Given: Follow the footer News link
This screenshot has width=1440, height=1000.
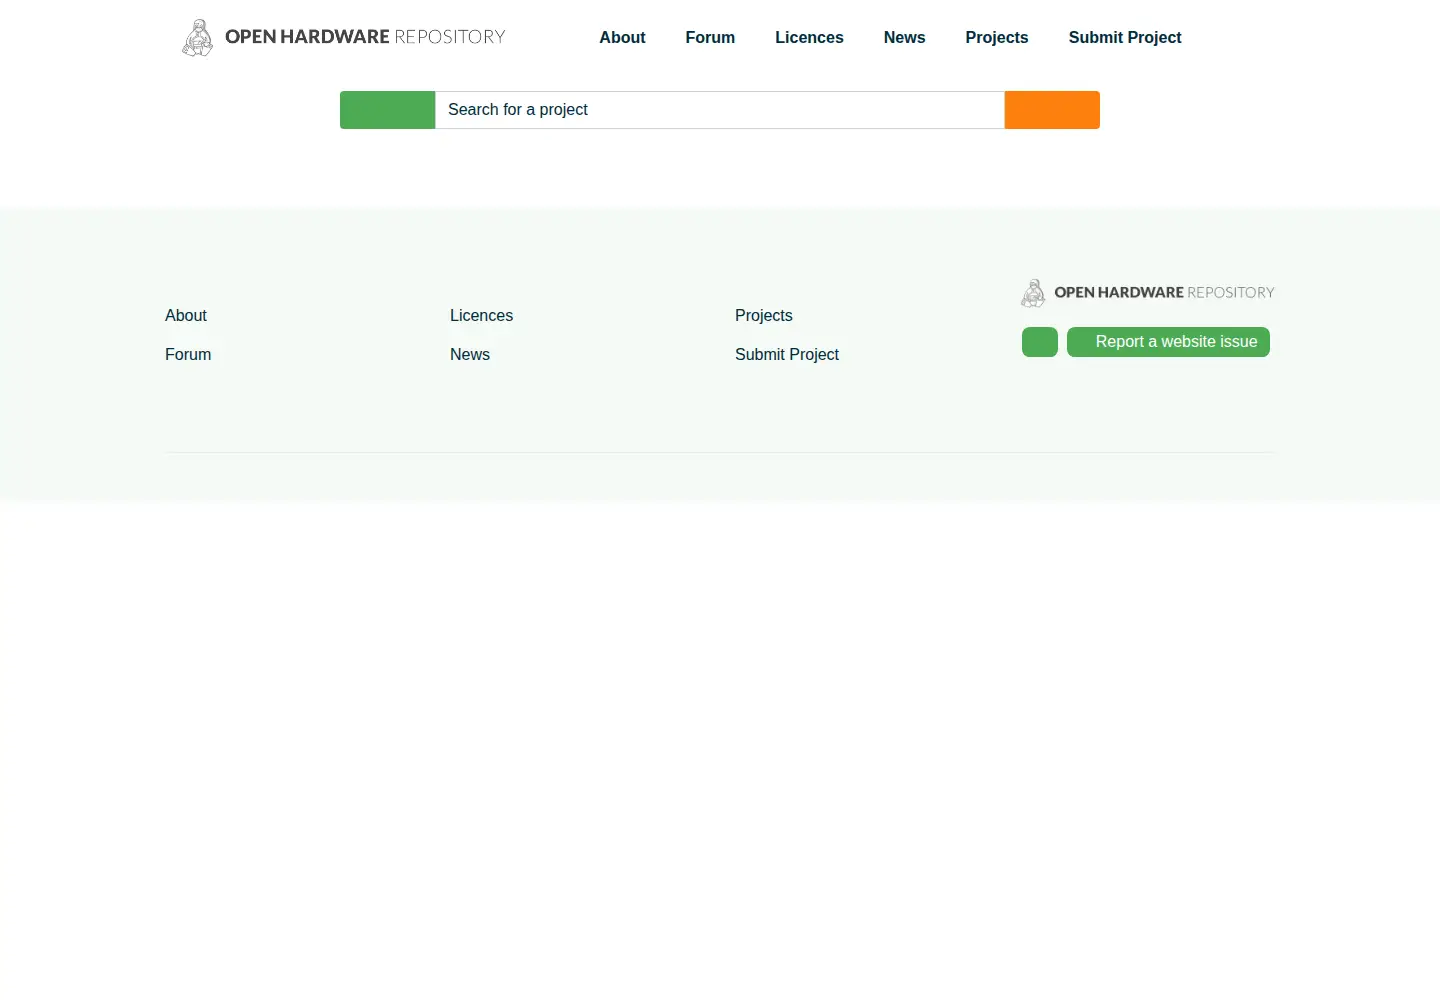Looking at the screenshot, I should tap(470, 354).
